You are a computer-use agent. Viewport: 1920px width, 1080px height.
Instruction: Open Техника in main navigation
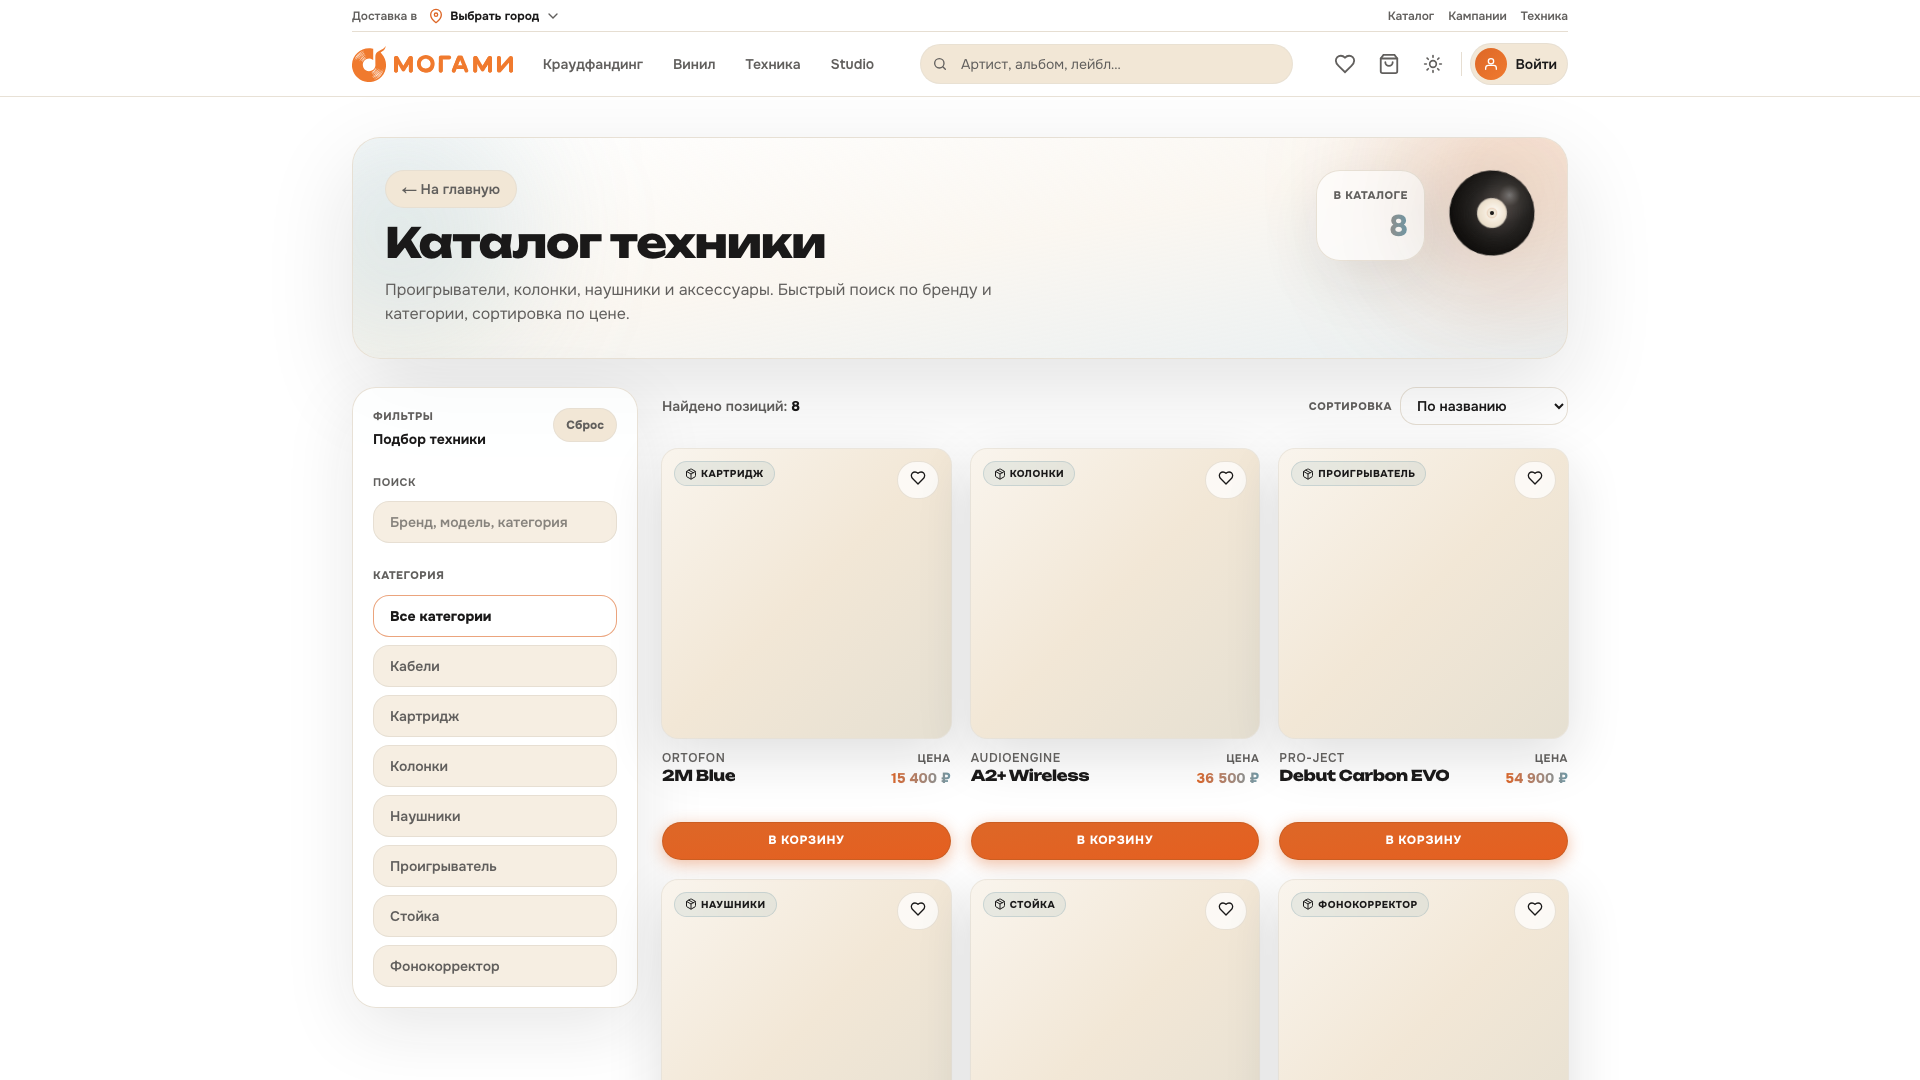(x=773, y=64)
